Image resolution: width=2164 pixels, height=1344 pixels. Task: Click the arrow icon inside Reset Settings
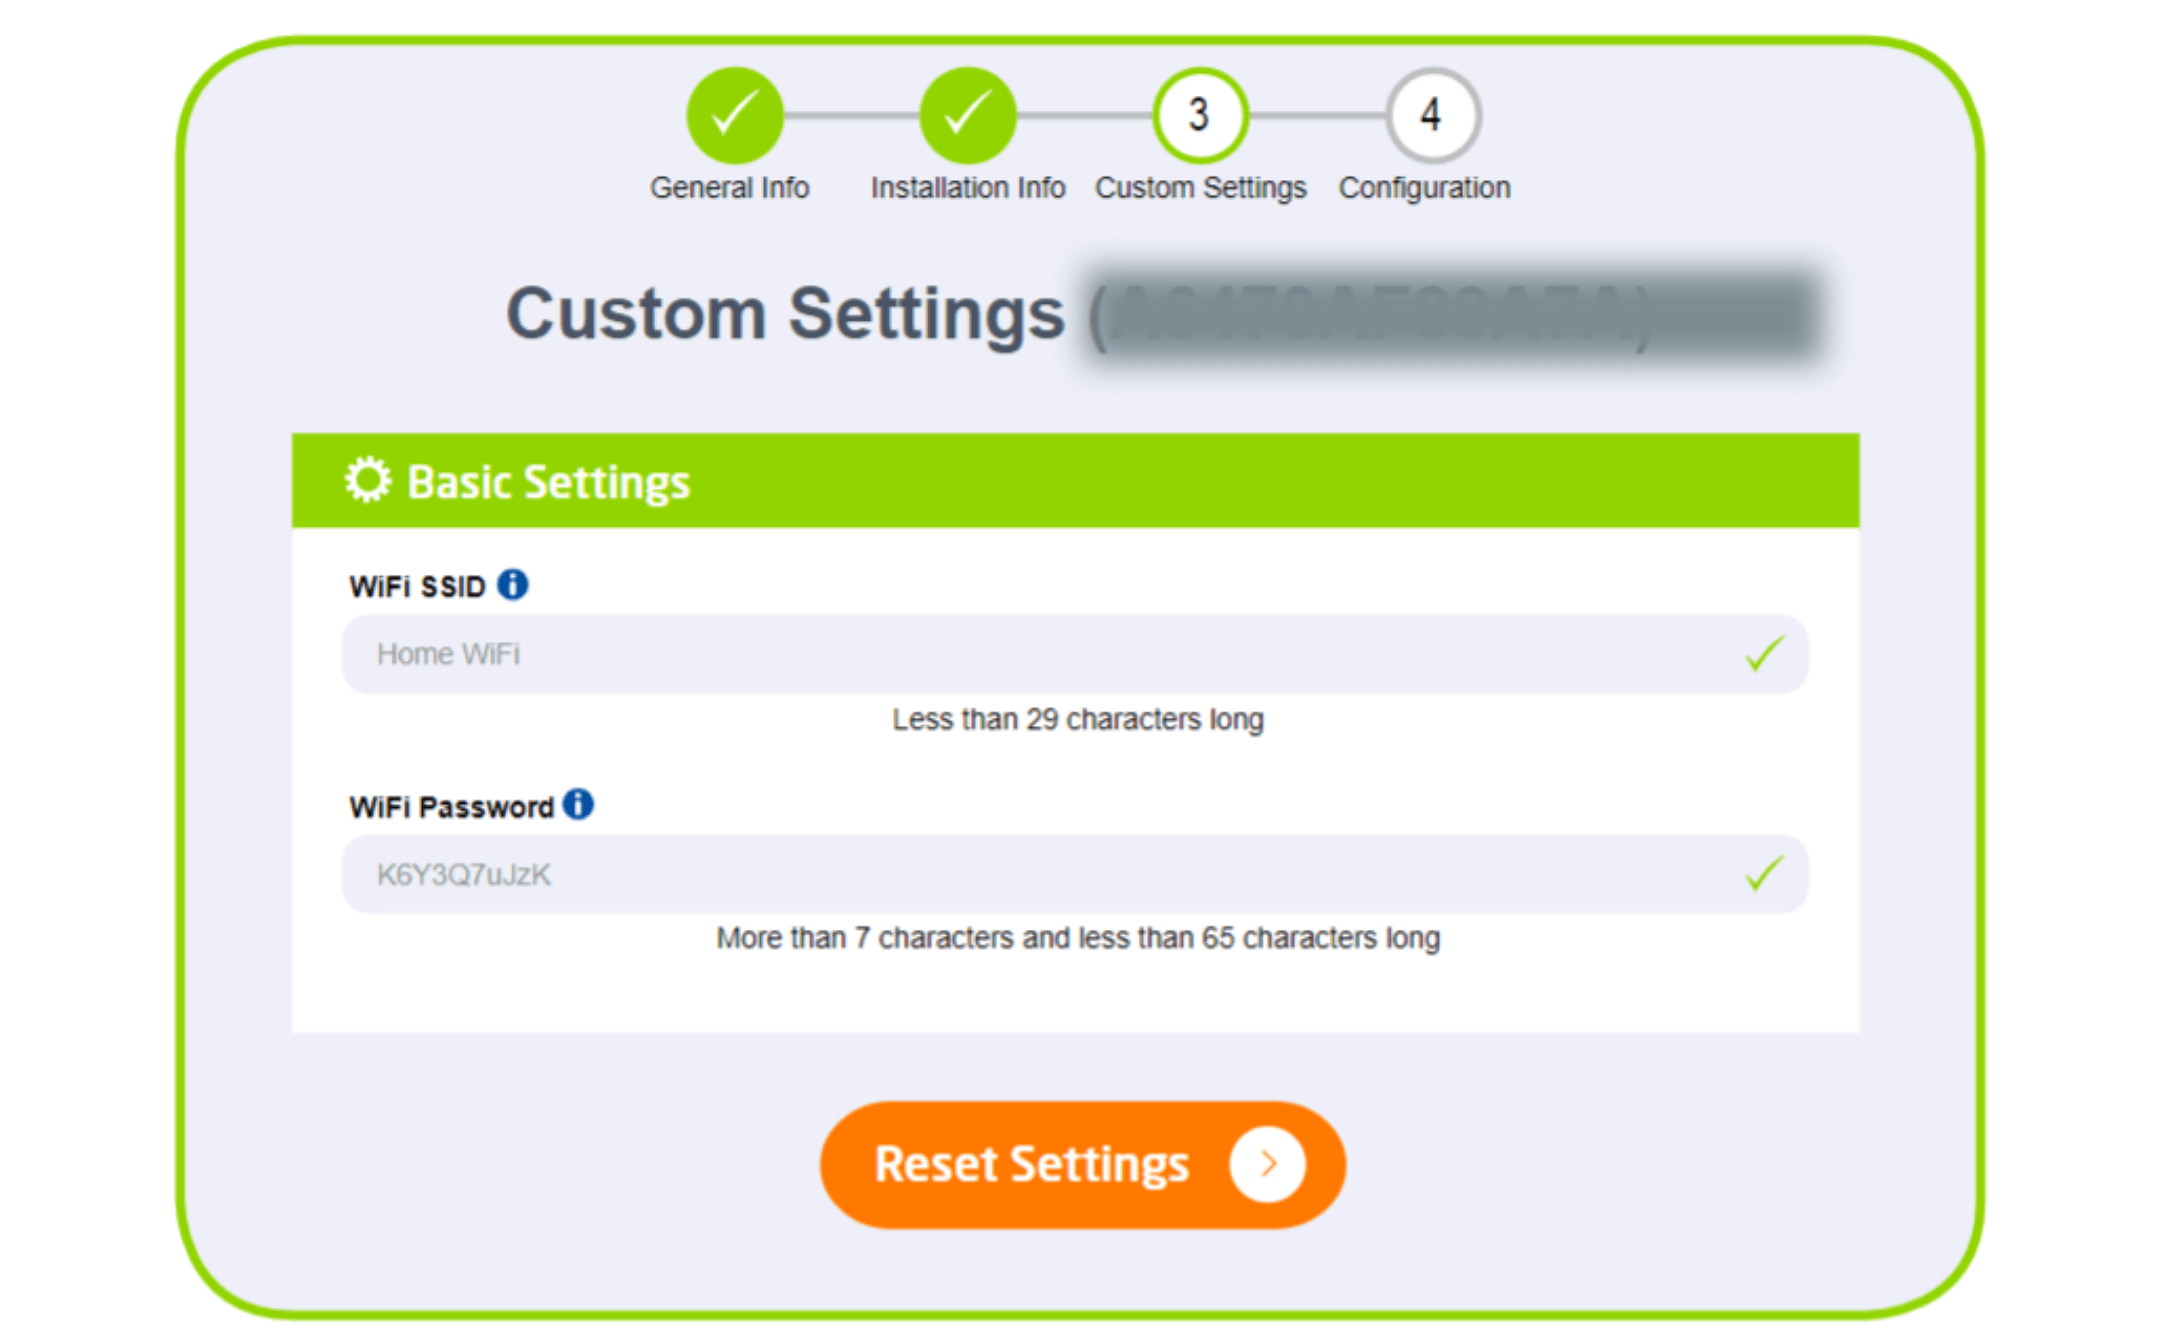pyautogui.click(x=1268, y=1163)
